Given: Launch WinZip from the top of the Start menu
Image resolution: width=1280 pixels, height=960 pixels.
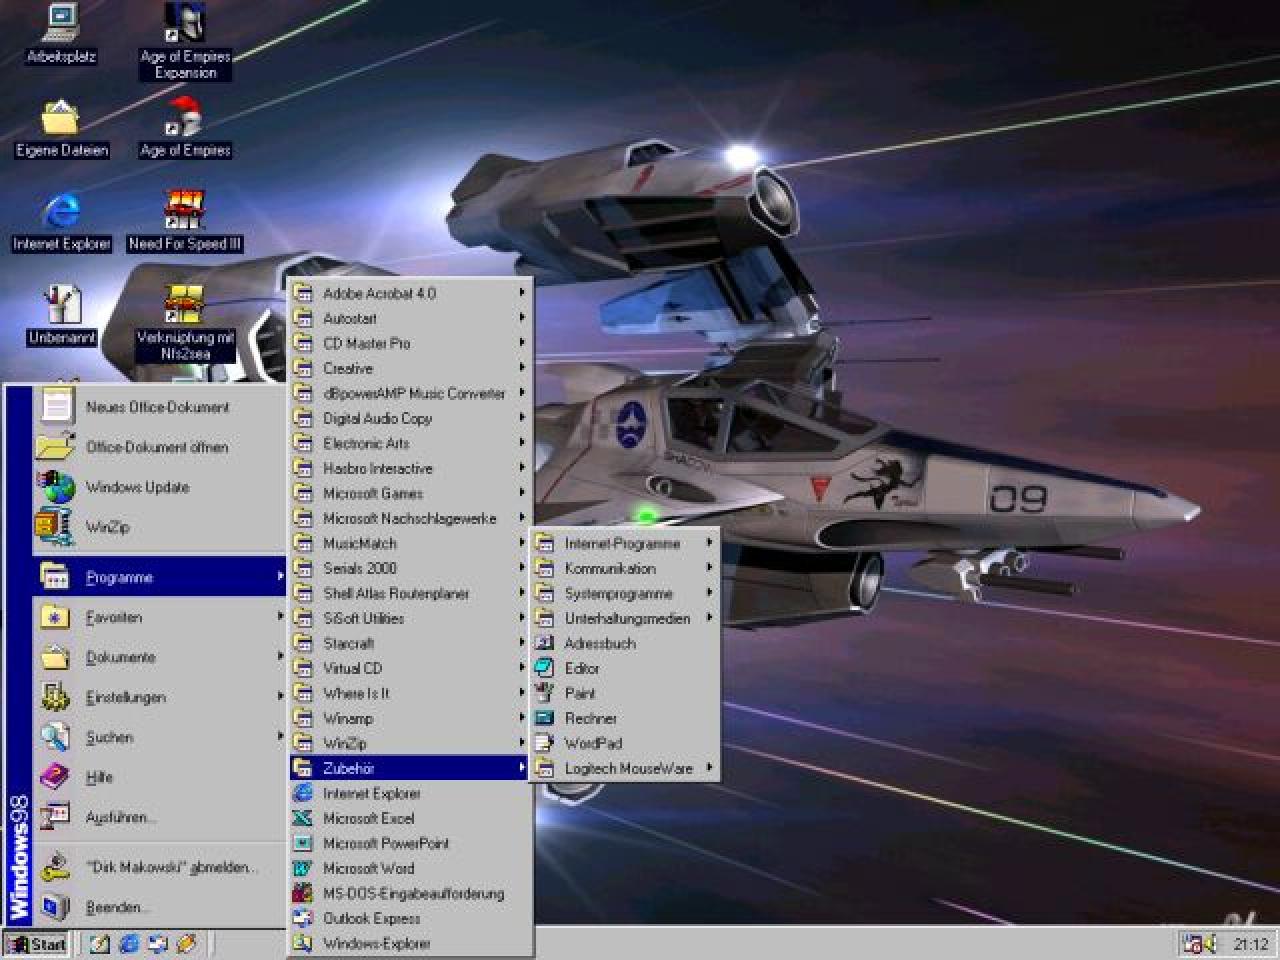Looking at the screenshot, I should click(160, 527).
